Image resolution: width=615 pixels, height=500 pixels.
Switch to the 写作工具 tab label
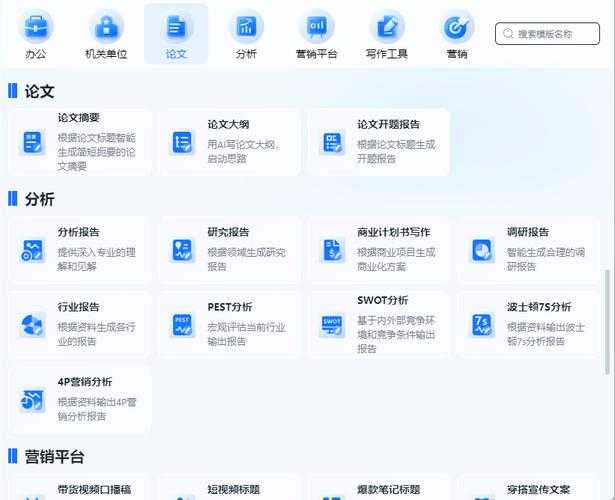(x=387, y=54)
